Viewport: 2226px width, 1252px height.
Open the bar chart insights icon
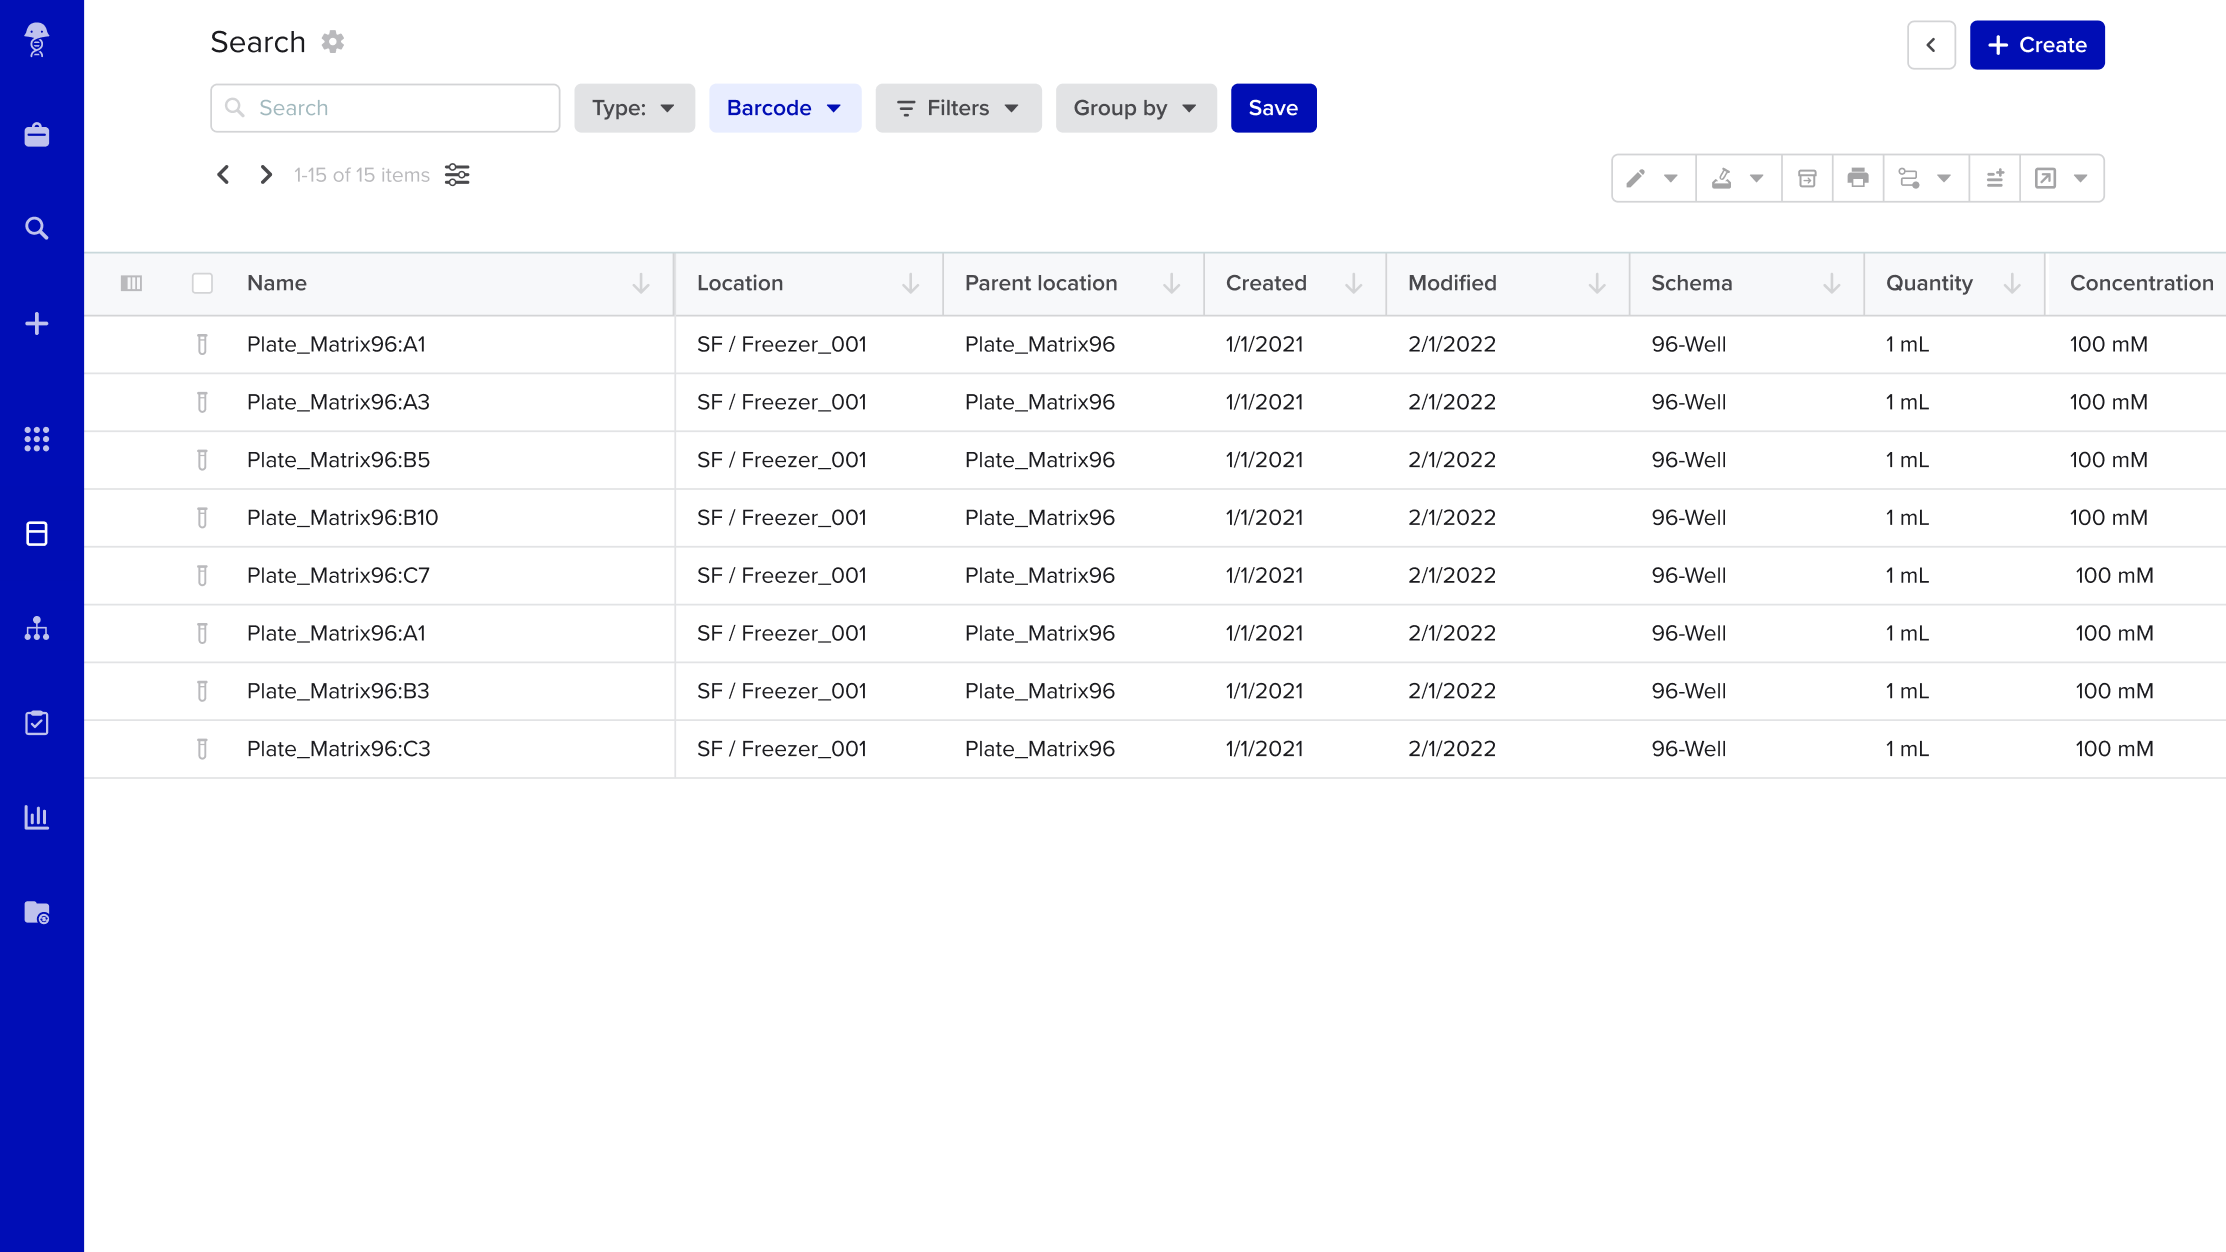pos(37,818)
